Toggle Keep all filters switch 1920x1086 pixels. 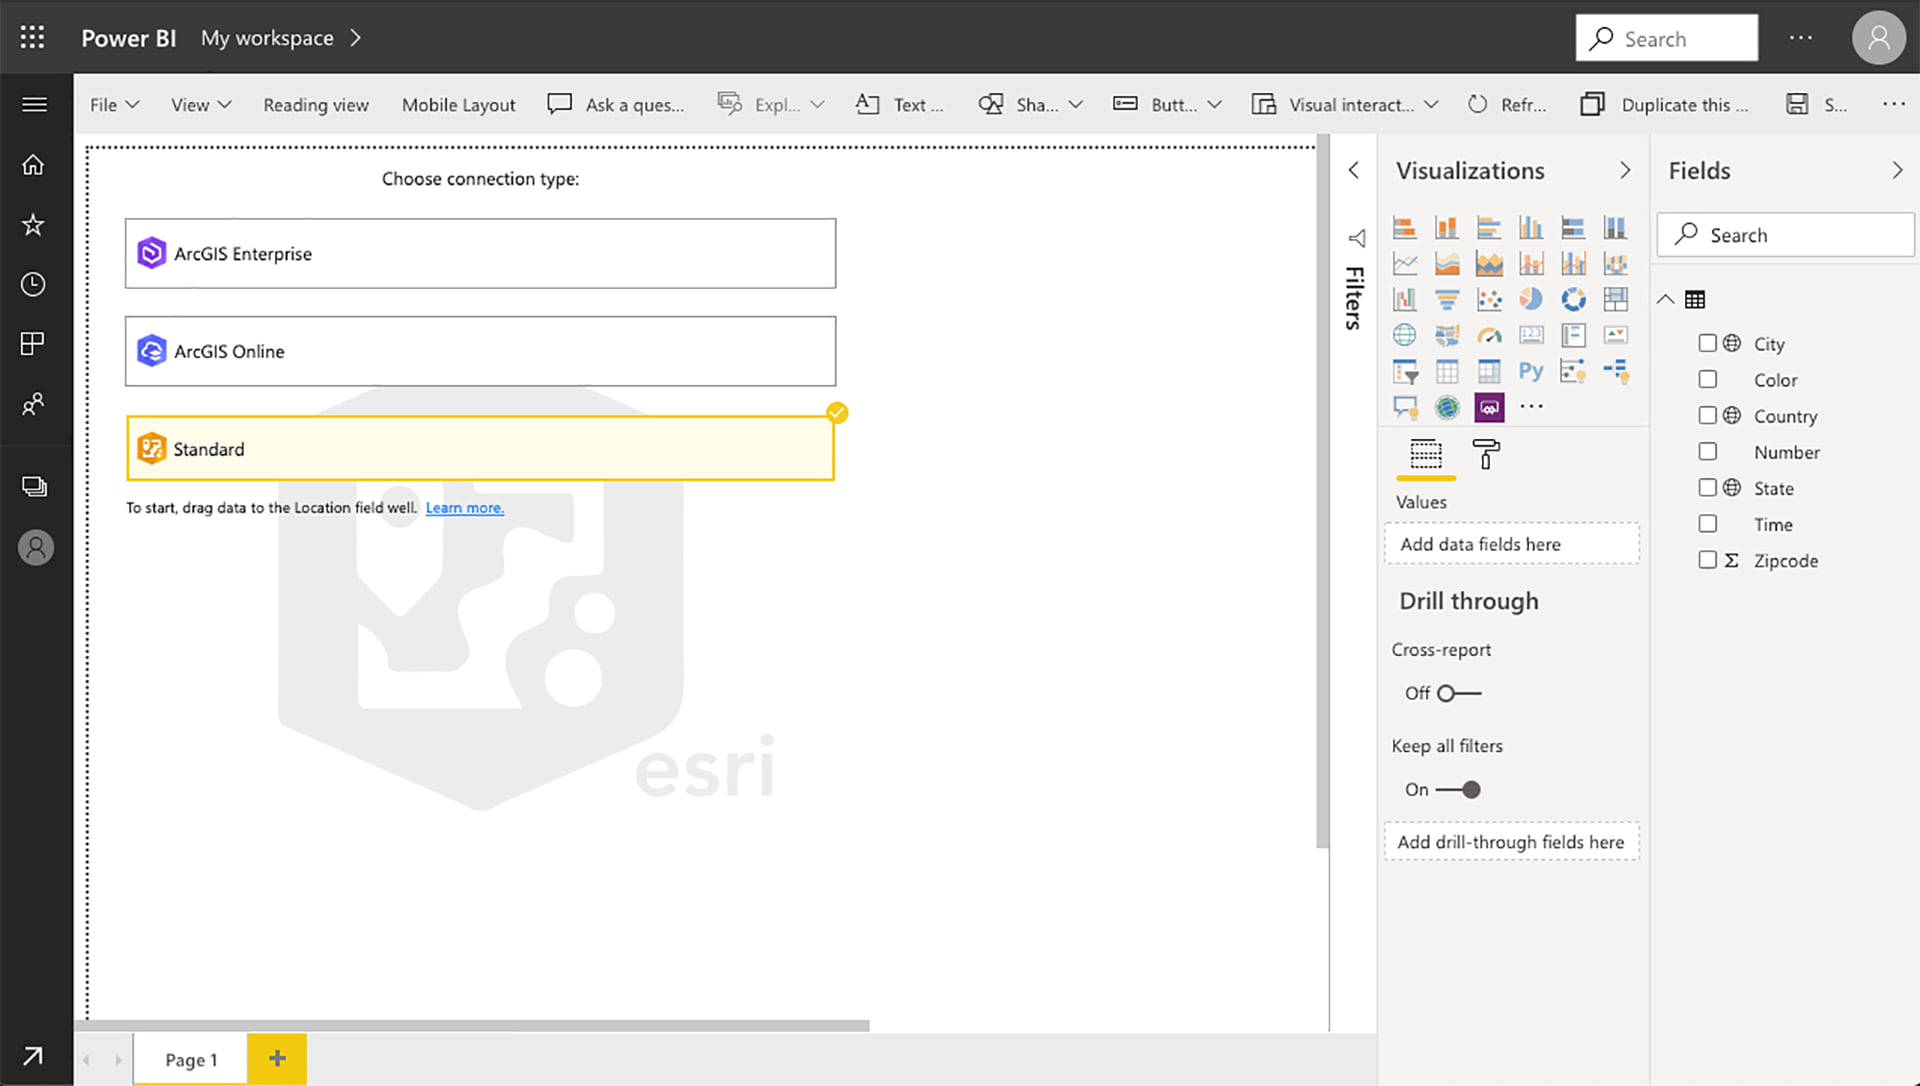click(x=1458, y=790)
